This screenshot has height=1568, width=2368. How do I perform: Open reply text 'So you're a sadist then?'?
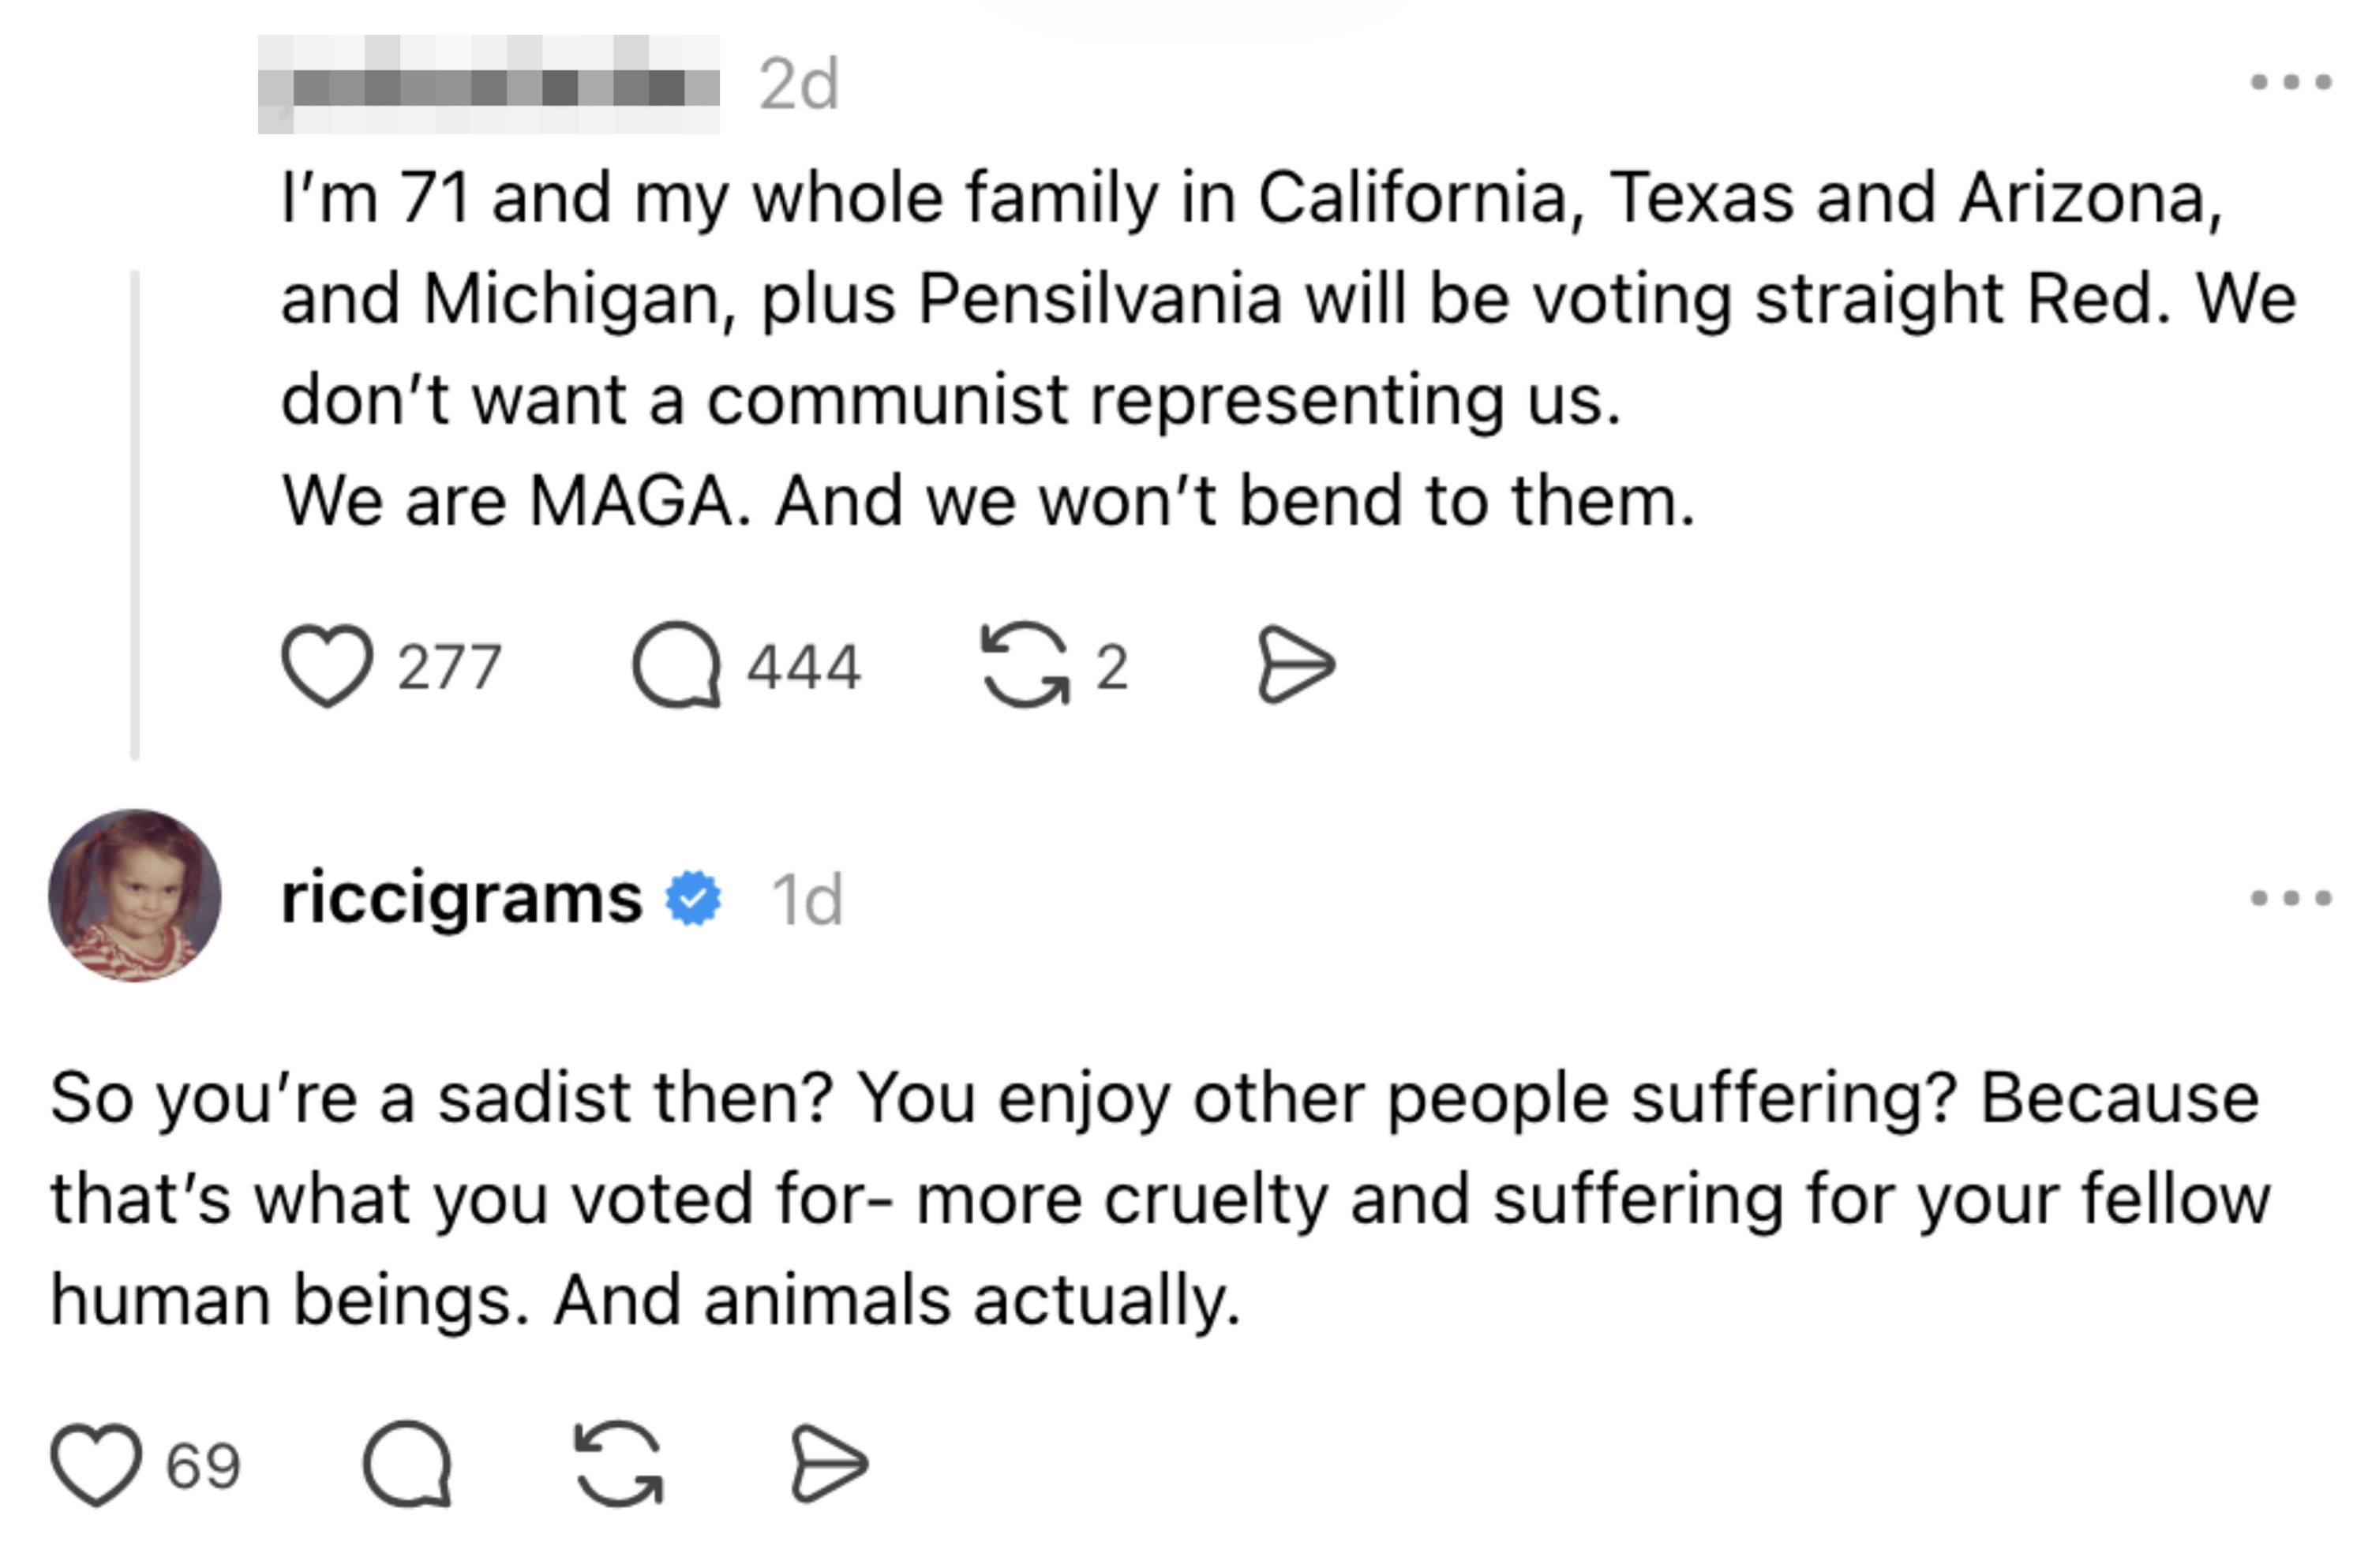click(x=1160, y=1198)
